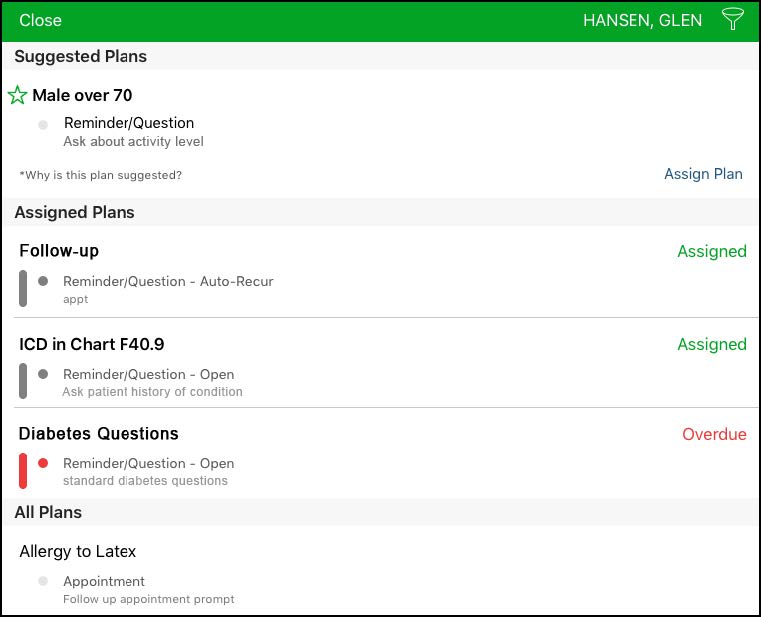This screenshot has width=761, height=617.
Task: Click the Assigned status for Follow-up
Action: [712, 251]
